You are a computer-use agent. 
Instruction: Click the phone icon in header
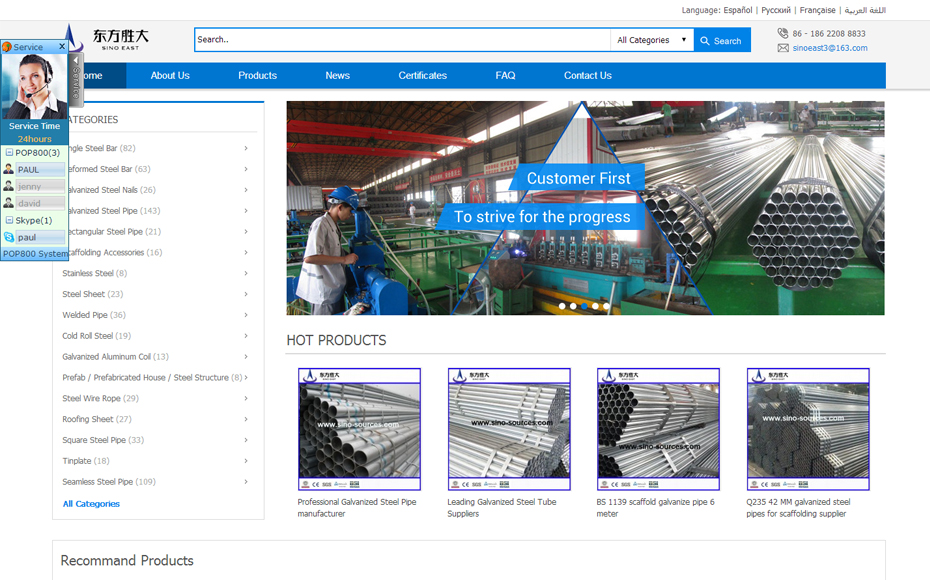click(783, 33)
